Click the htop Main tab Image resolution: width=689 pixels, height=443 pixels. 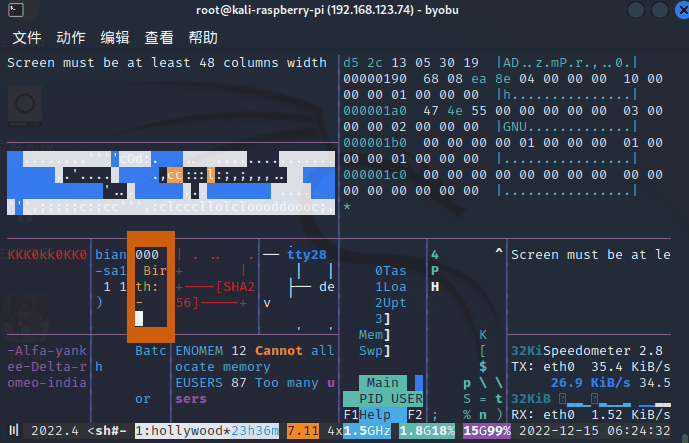[x=383, y=383]
